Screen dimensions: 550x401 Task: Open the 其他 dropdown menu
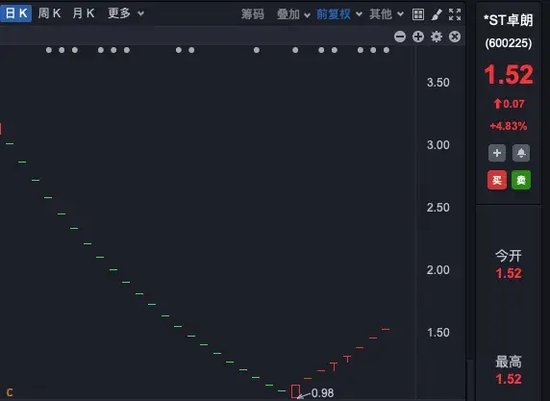click(x=386, y=14)
